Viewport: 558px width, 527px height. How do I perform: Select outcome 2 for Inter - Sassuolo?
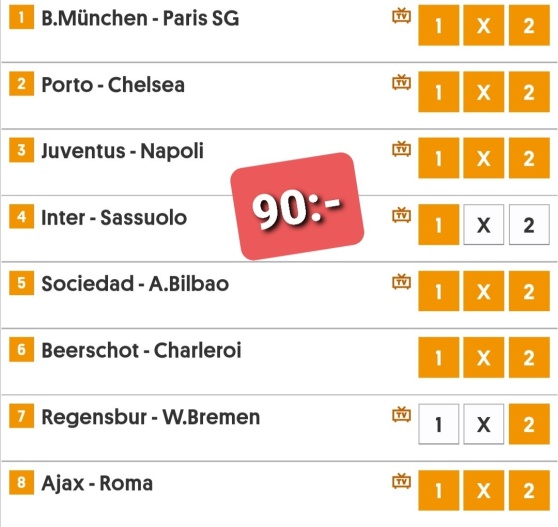[529, 225]
